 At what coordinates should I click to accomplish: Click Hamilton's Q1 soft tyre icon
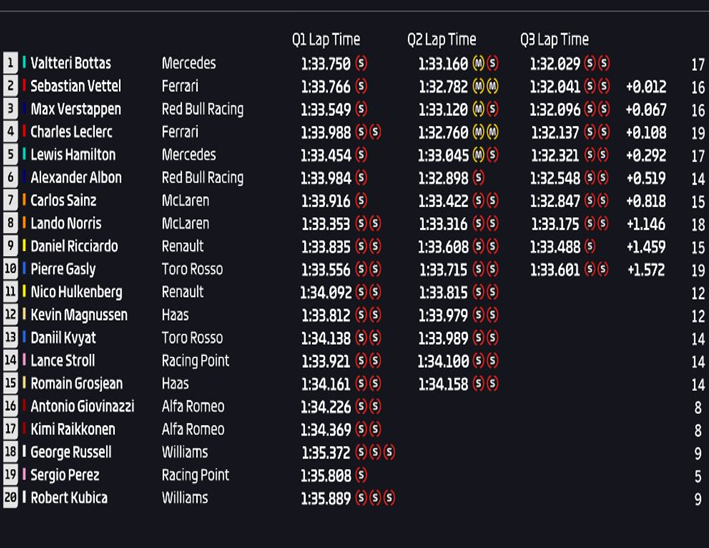[361, 155]
